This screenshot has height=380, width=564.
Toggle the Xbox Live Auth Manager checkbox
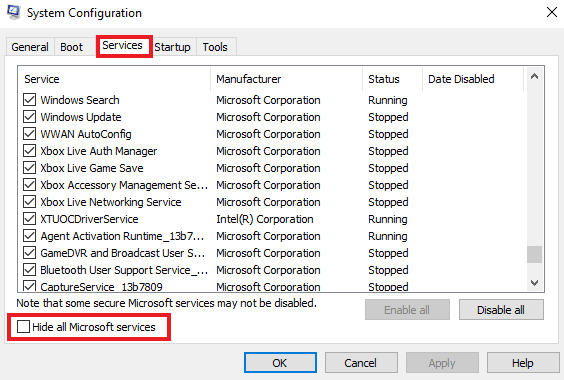pos(29,151)
